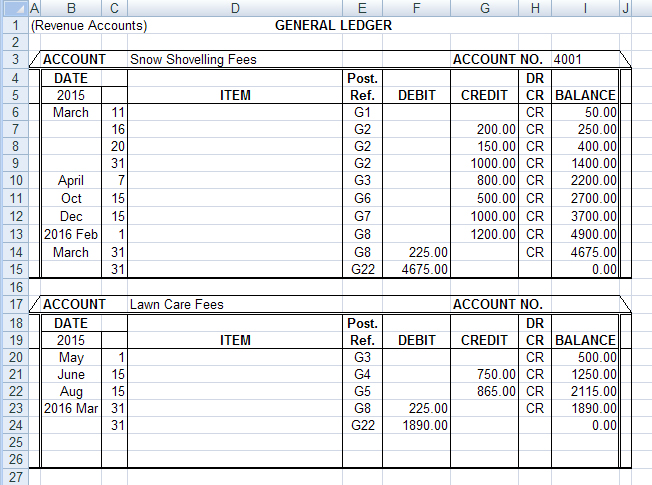The height and width of the screenshot is (485, 652).
Task: Click the credit value 865.00
Action: click(x=496, y=391)
